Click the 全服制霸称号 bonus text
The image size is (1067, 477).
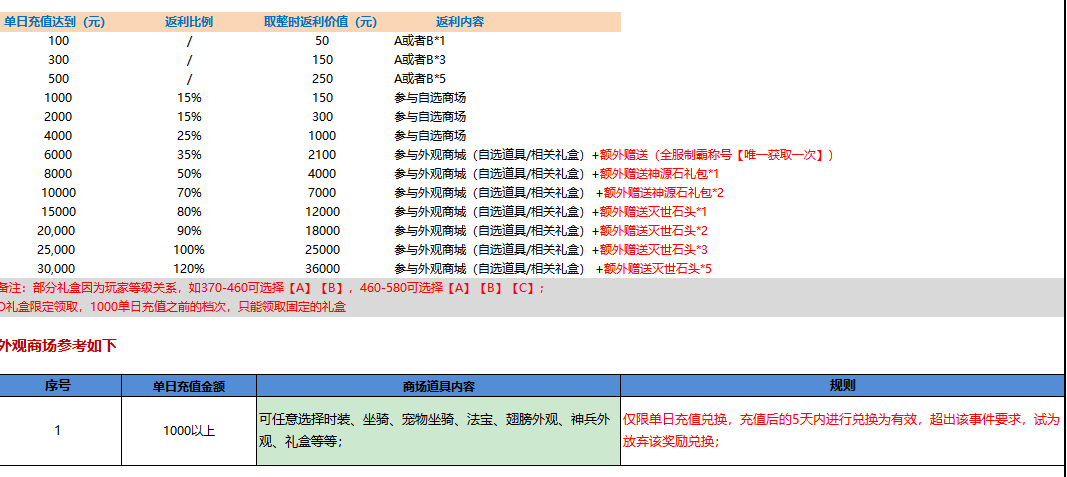click(x=712, y=154)
